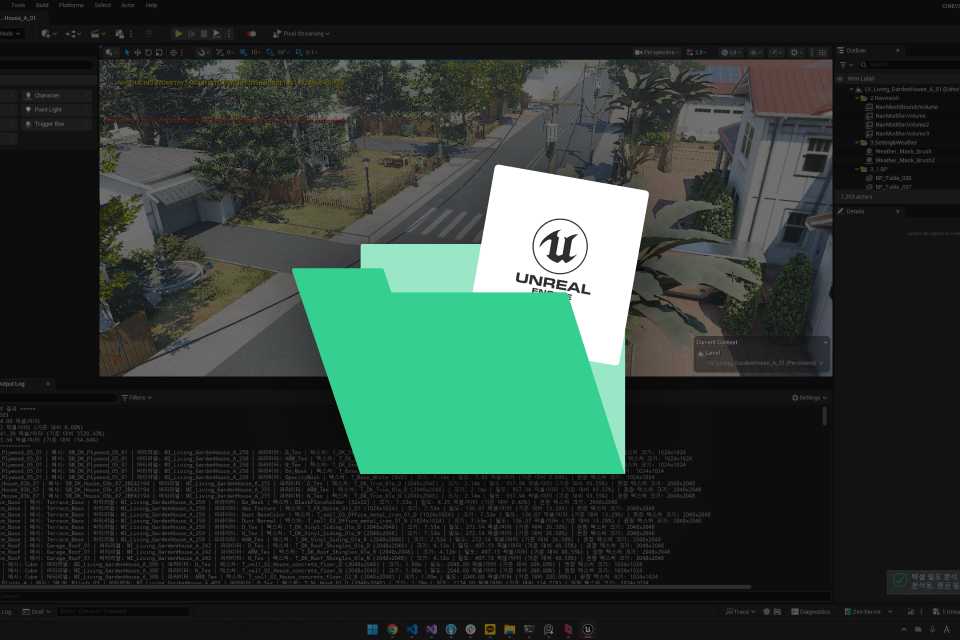Open the Cmd console type dropdown
Screen dimensions: 960x640
(x=36, y=611)
